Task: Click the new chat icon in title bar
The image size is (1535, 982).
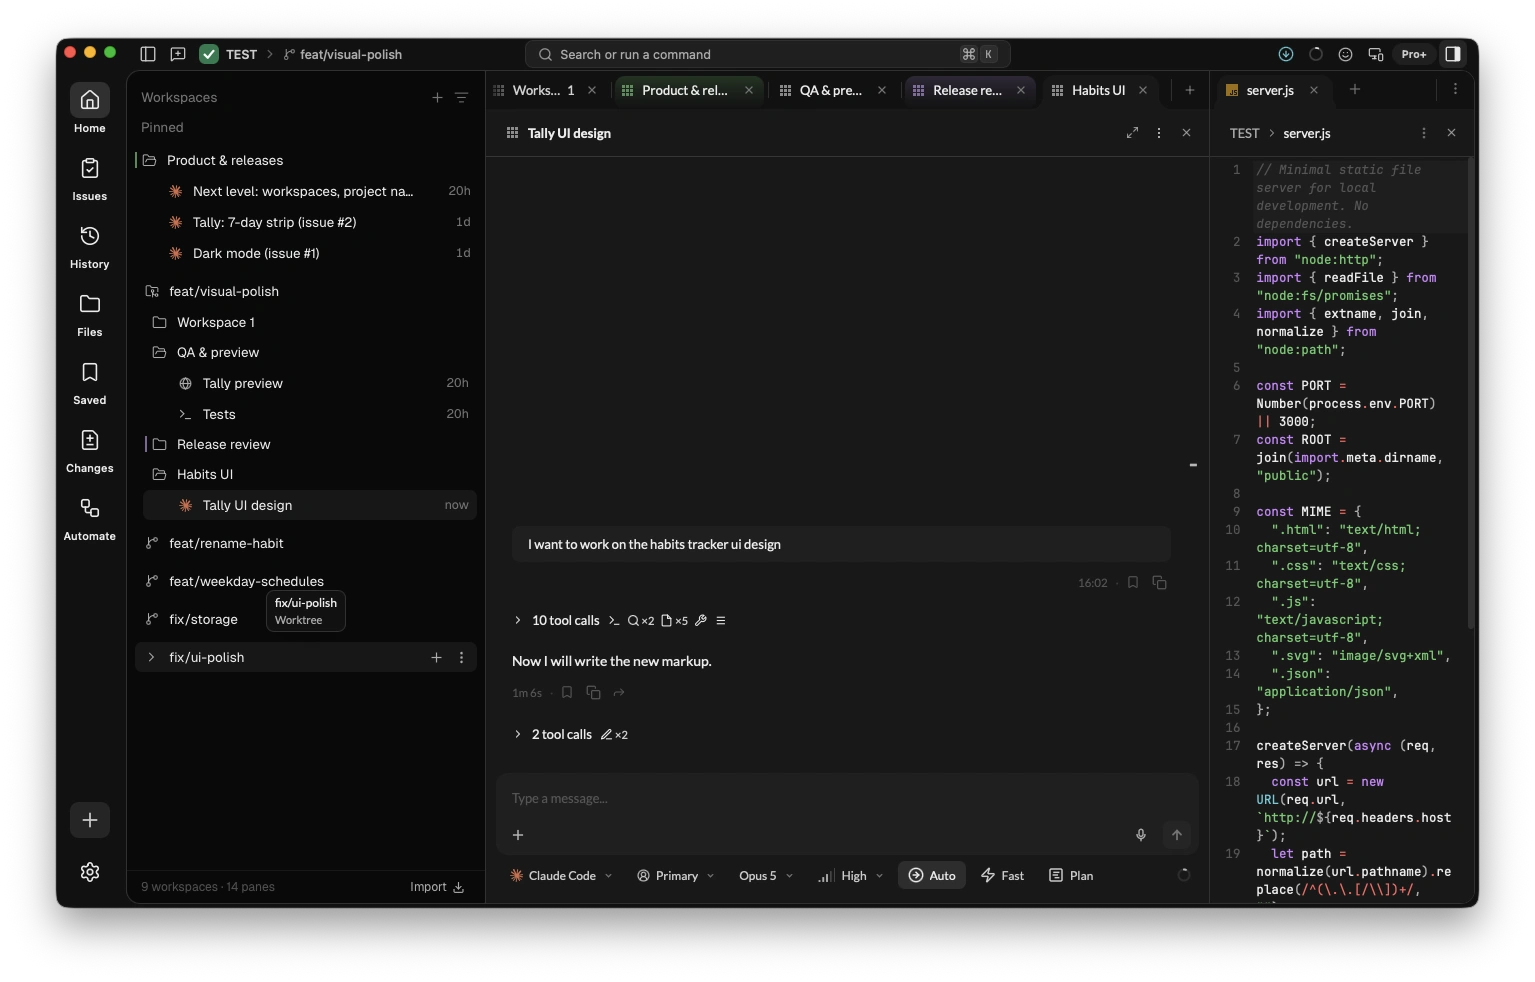Action: pyautogui.click(x=178, y=54)
